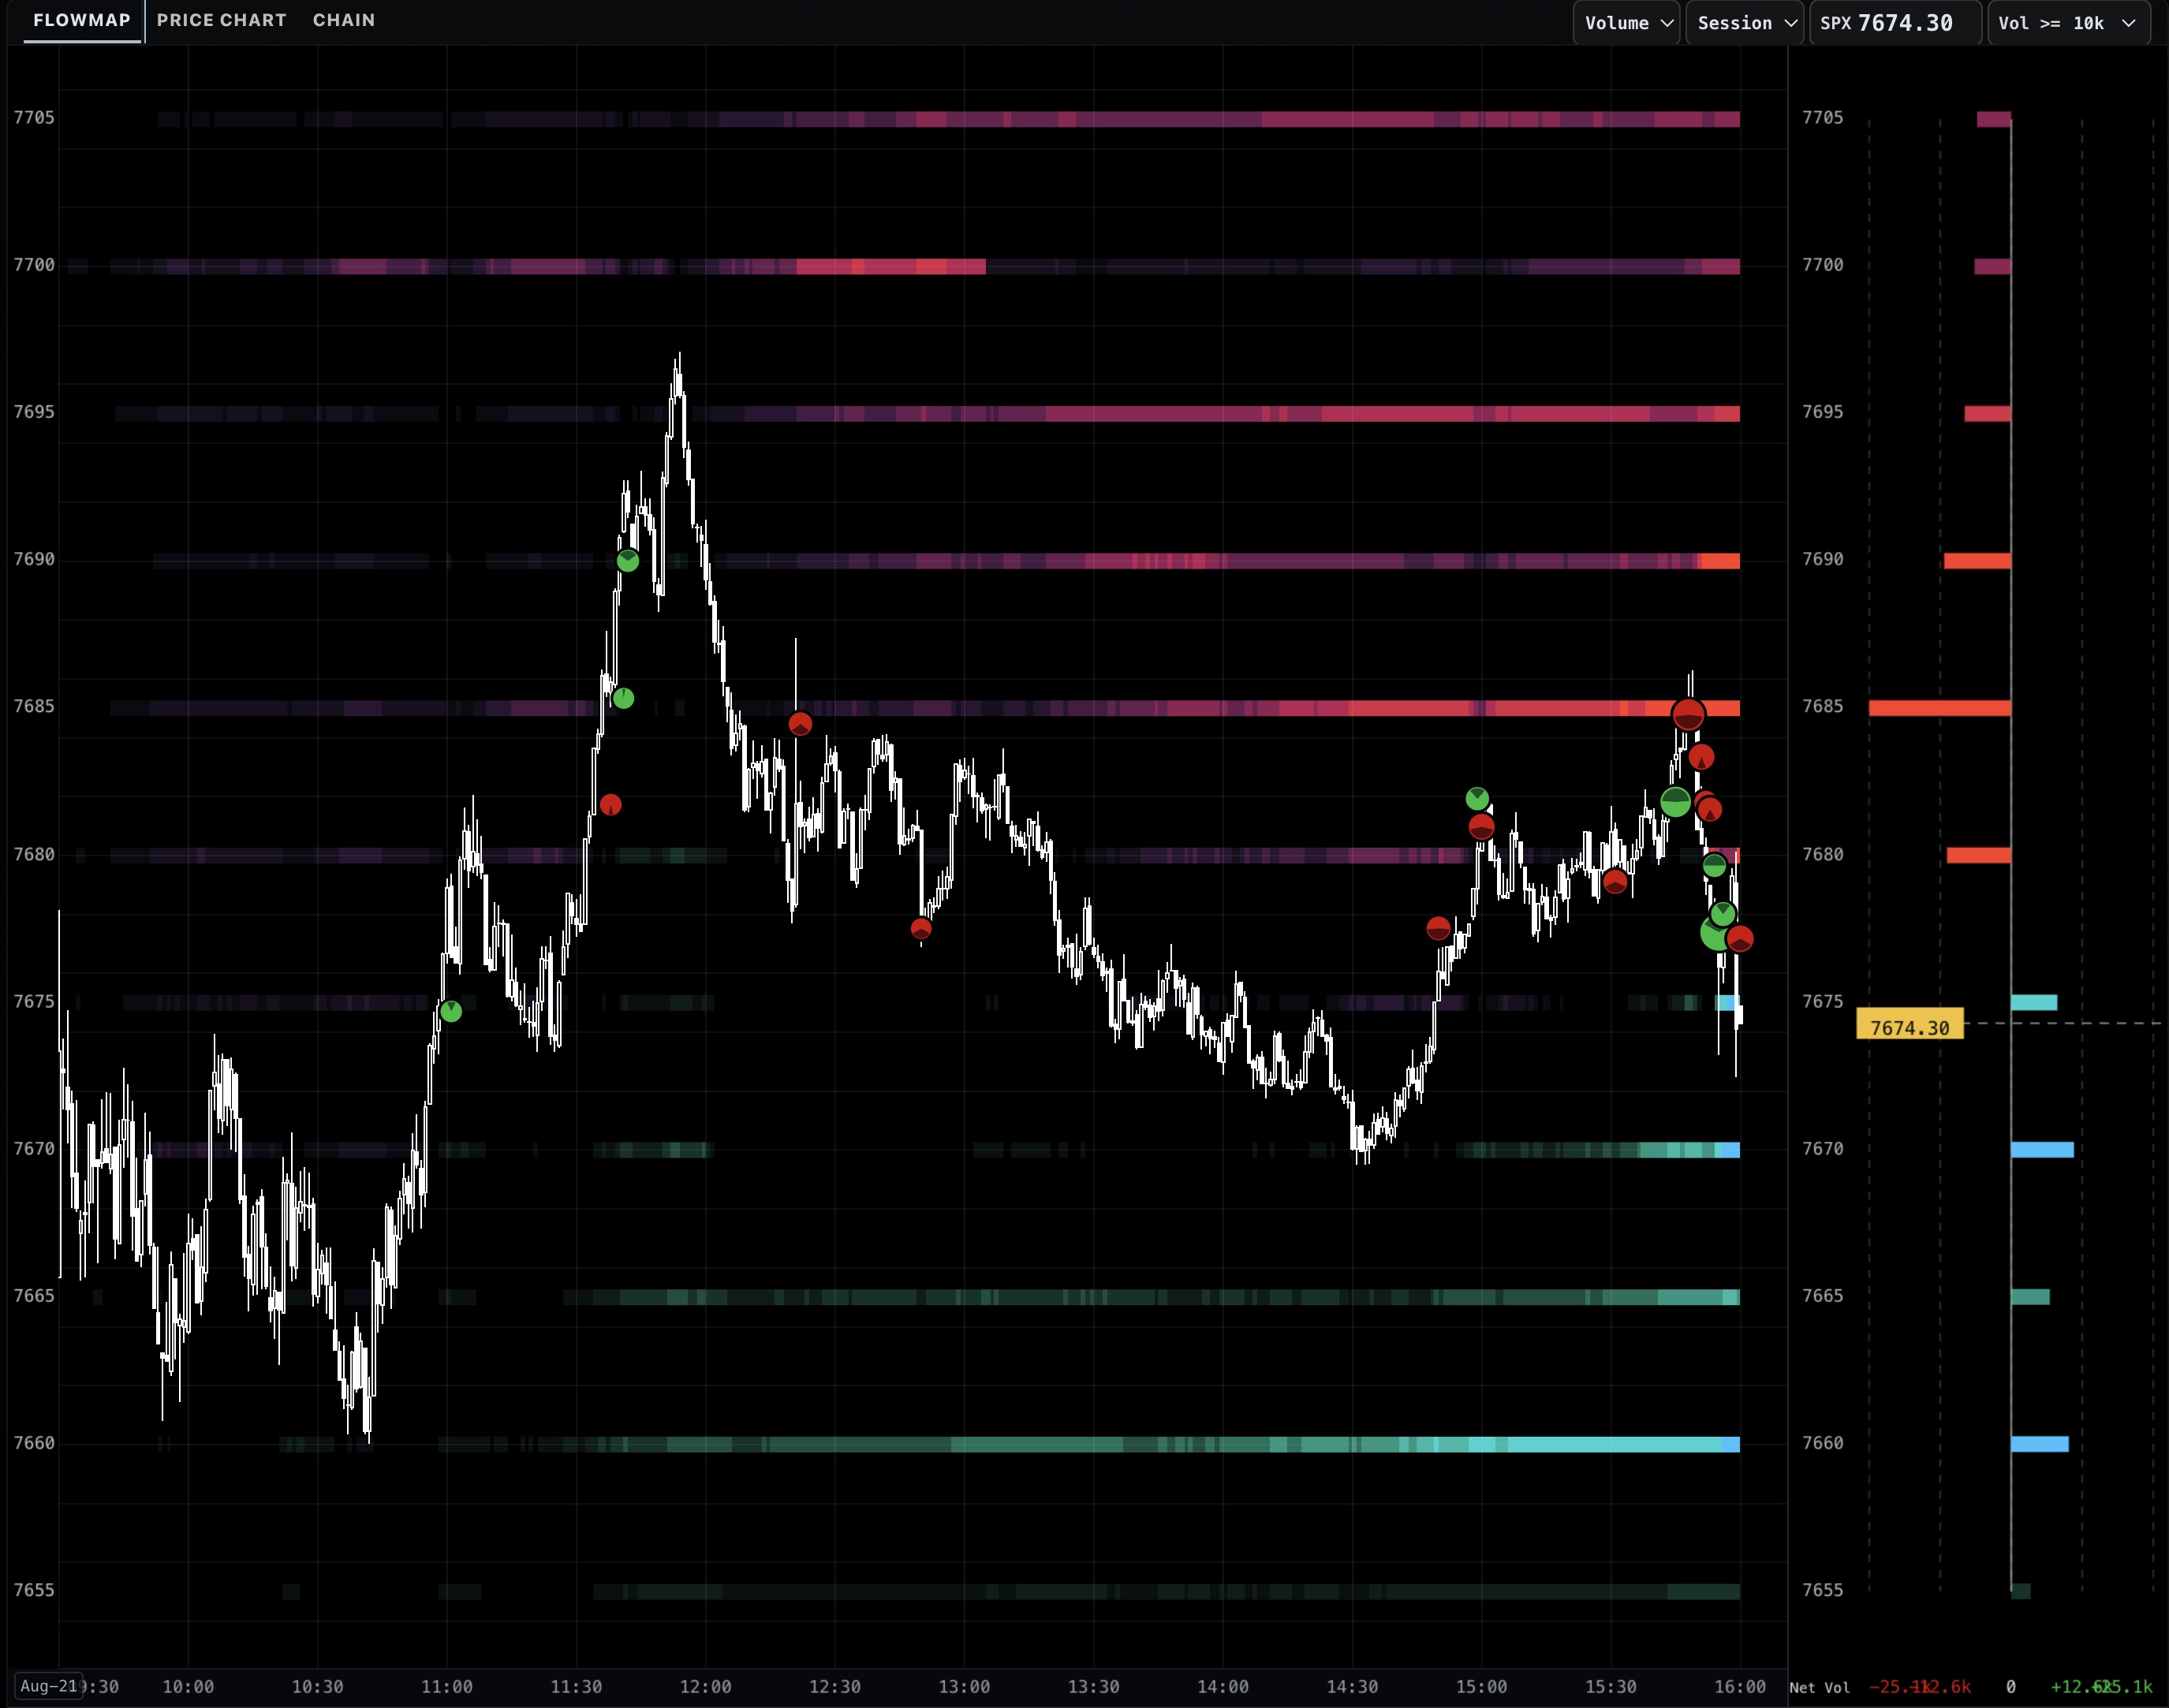Click the 7670 blue net volume bar

(x=2042, y=1149)
